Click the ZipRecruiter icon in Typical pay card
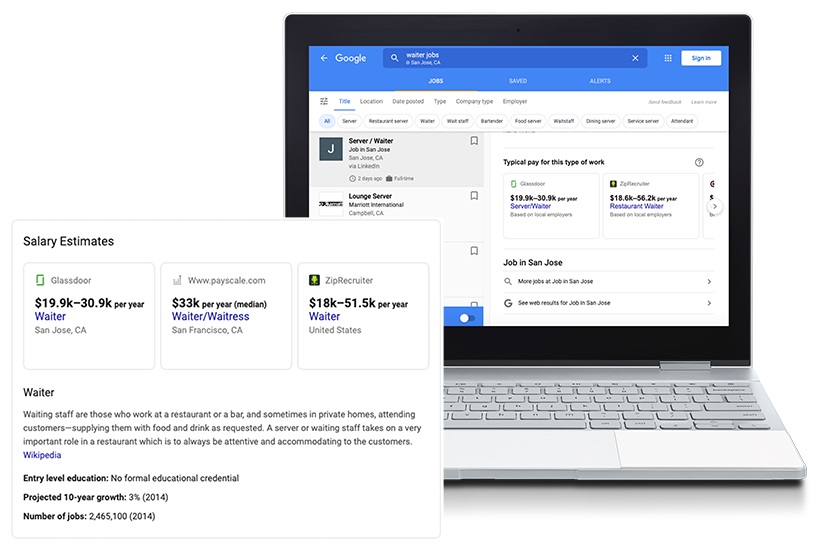The height and width of the screenshot is (549, 820). point(613,184)
